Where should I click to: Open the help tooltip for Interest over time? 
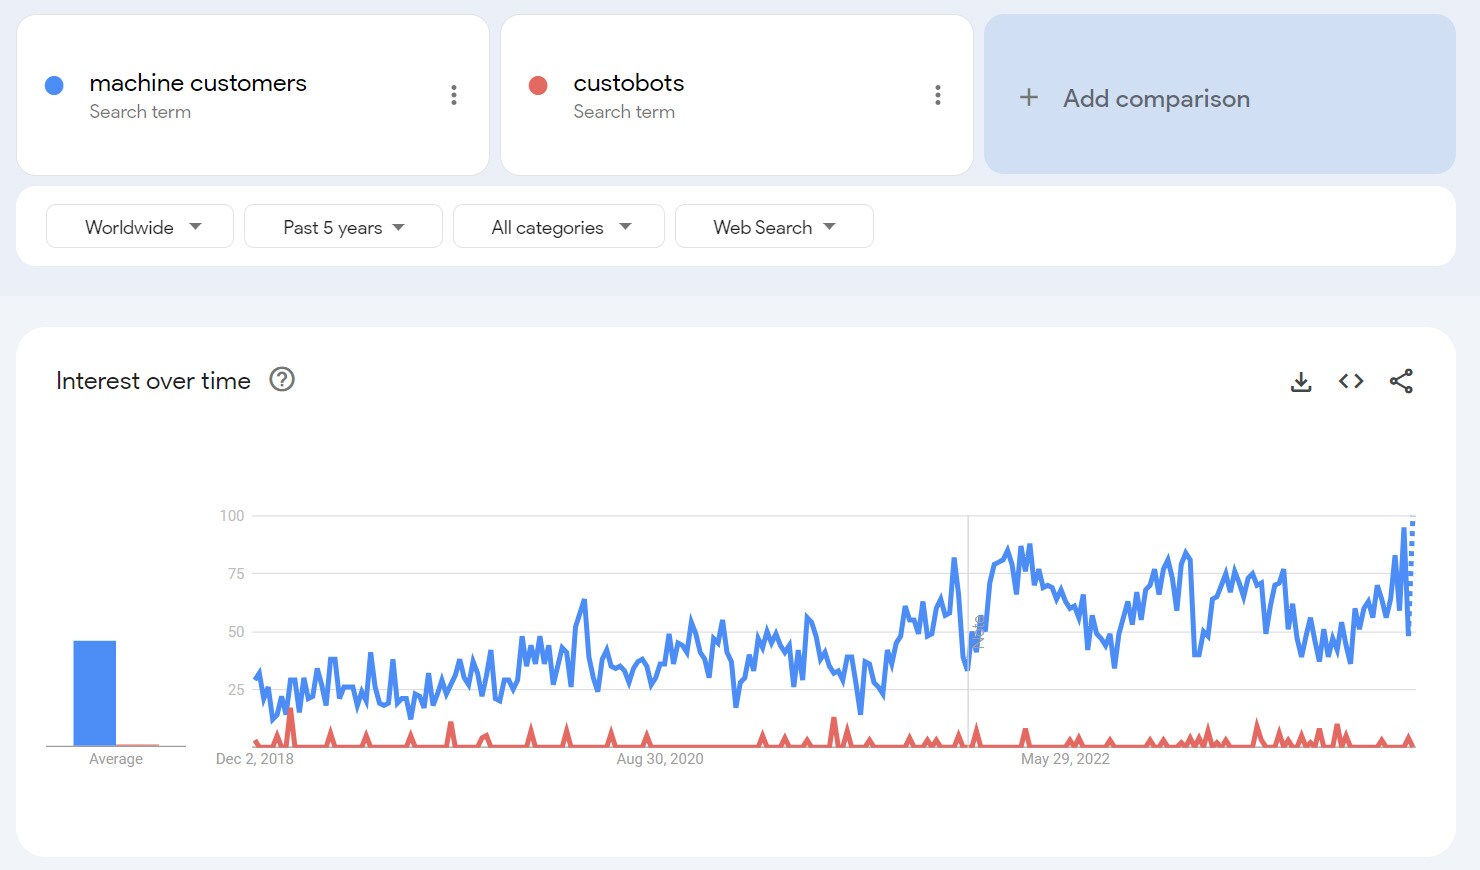pyautogui.click(x=282, y=380)
